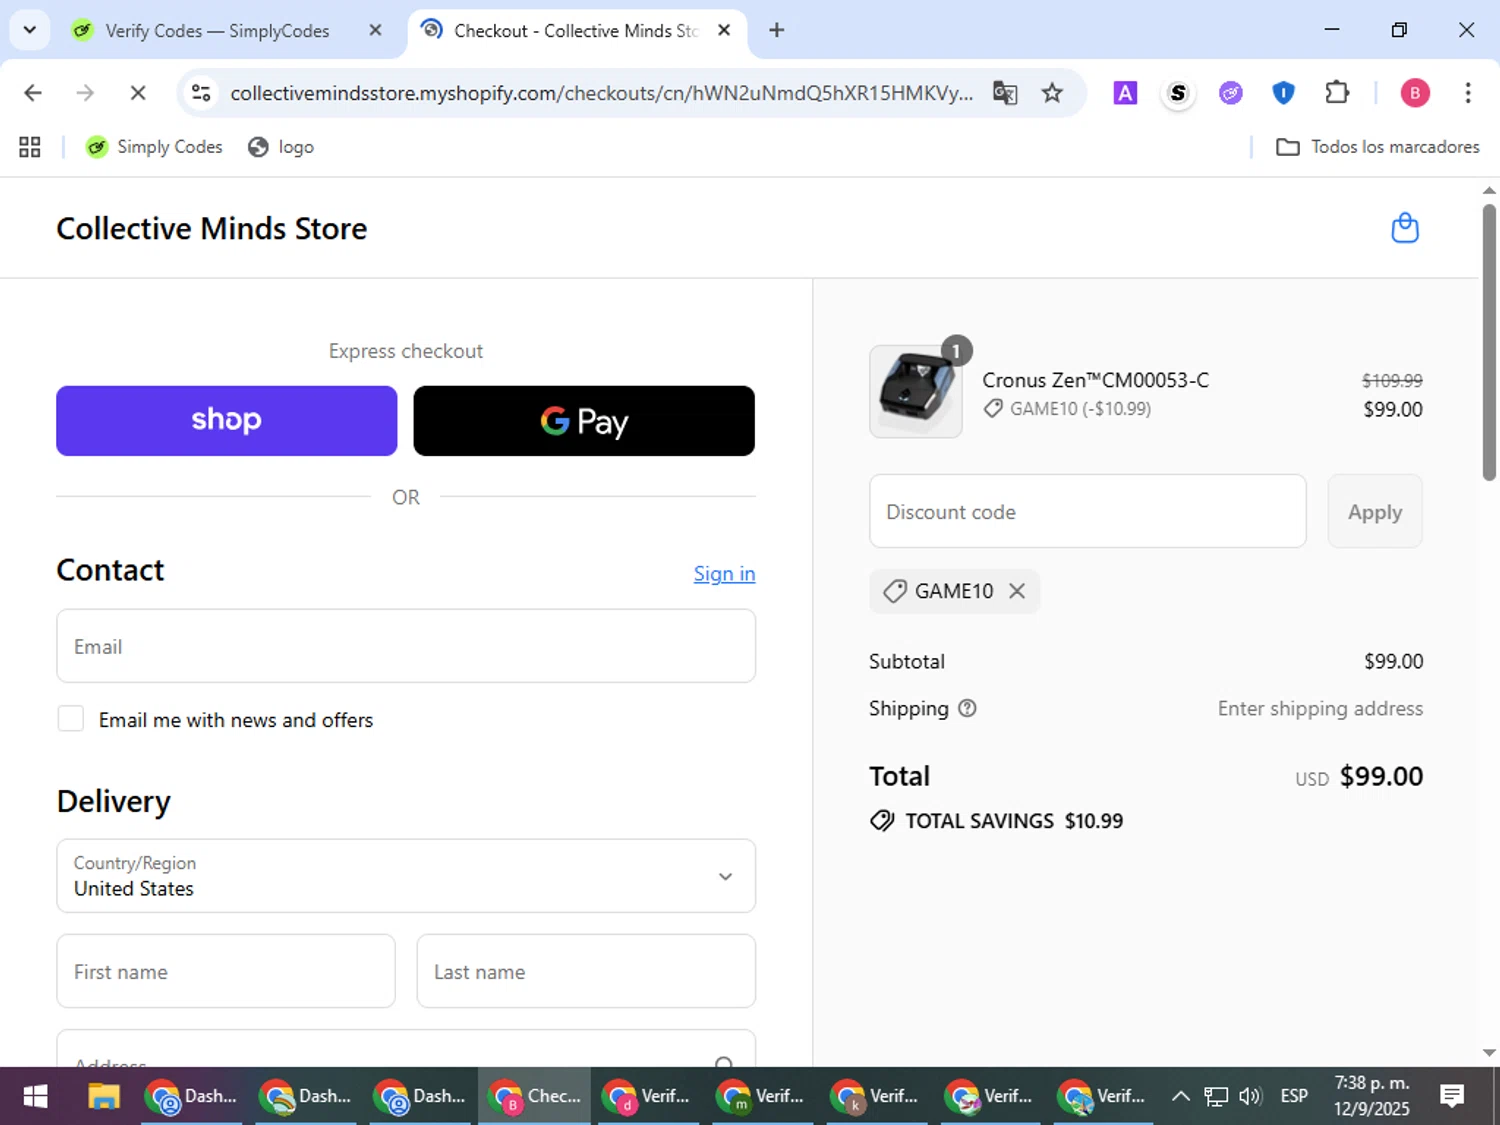Click the Collective Minds Store title

(x=212, y=228)
